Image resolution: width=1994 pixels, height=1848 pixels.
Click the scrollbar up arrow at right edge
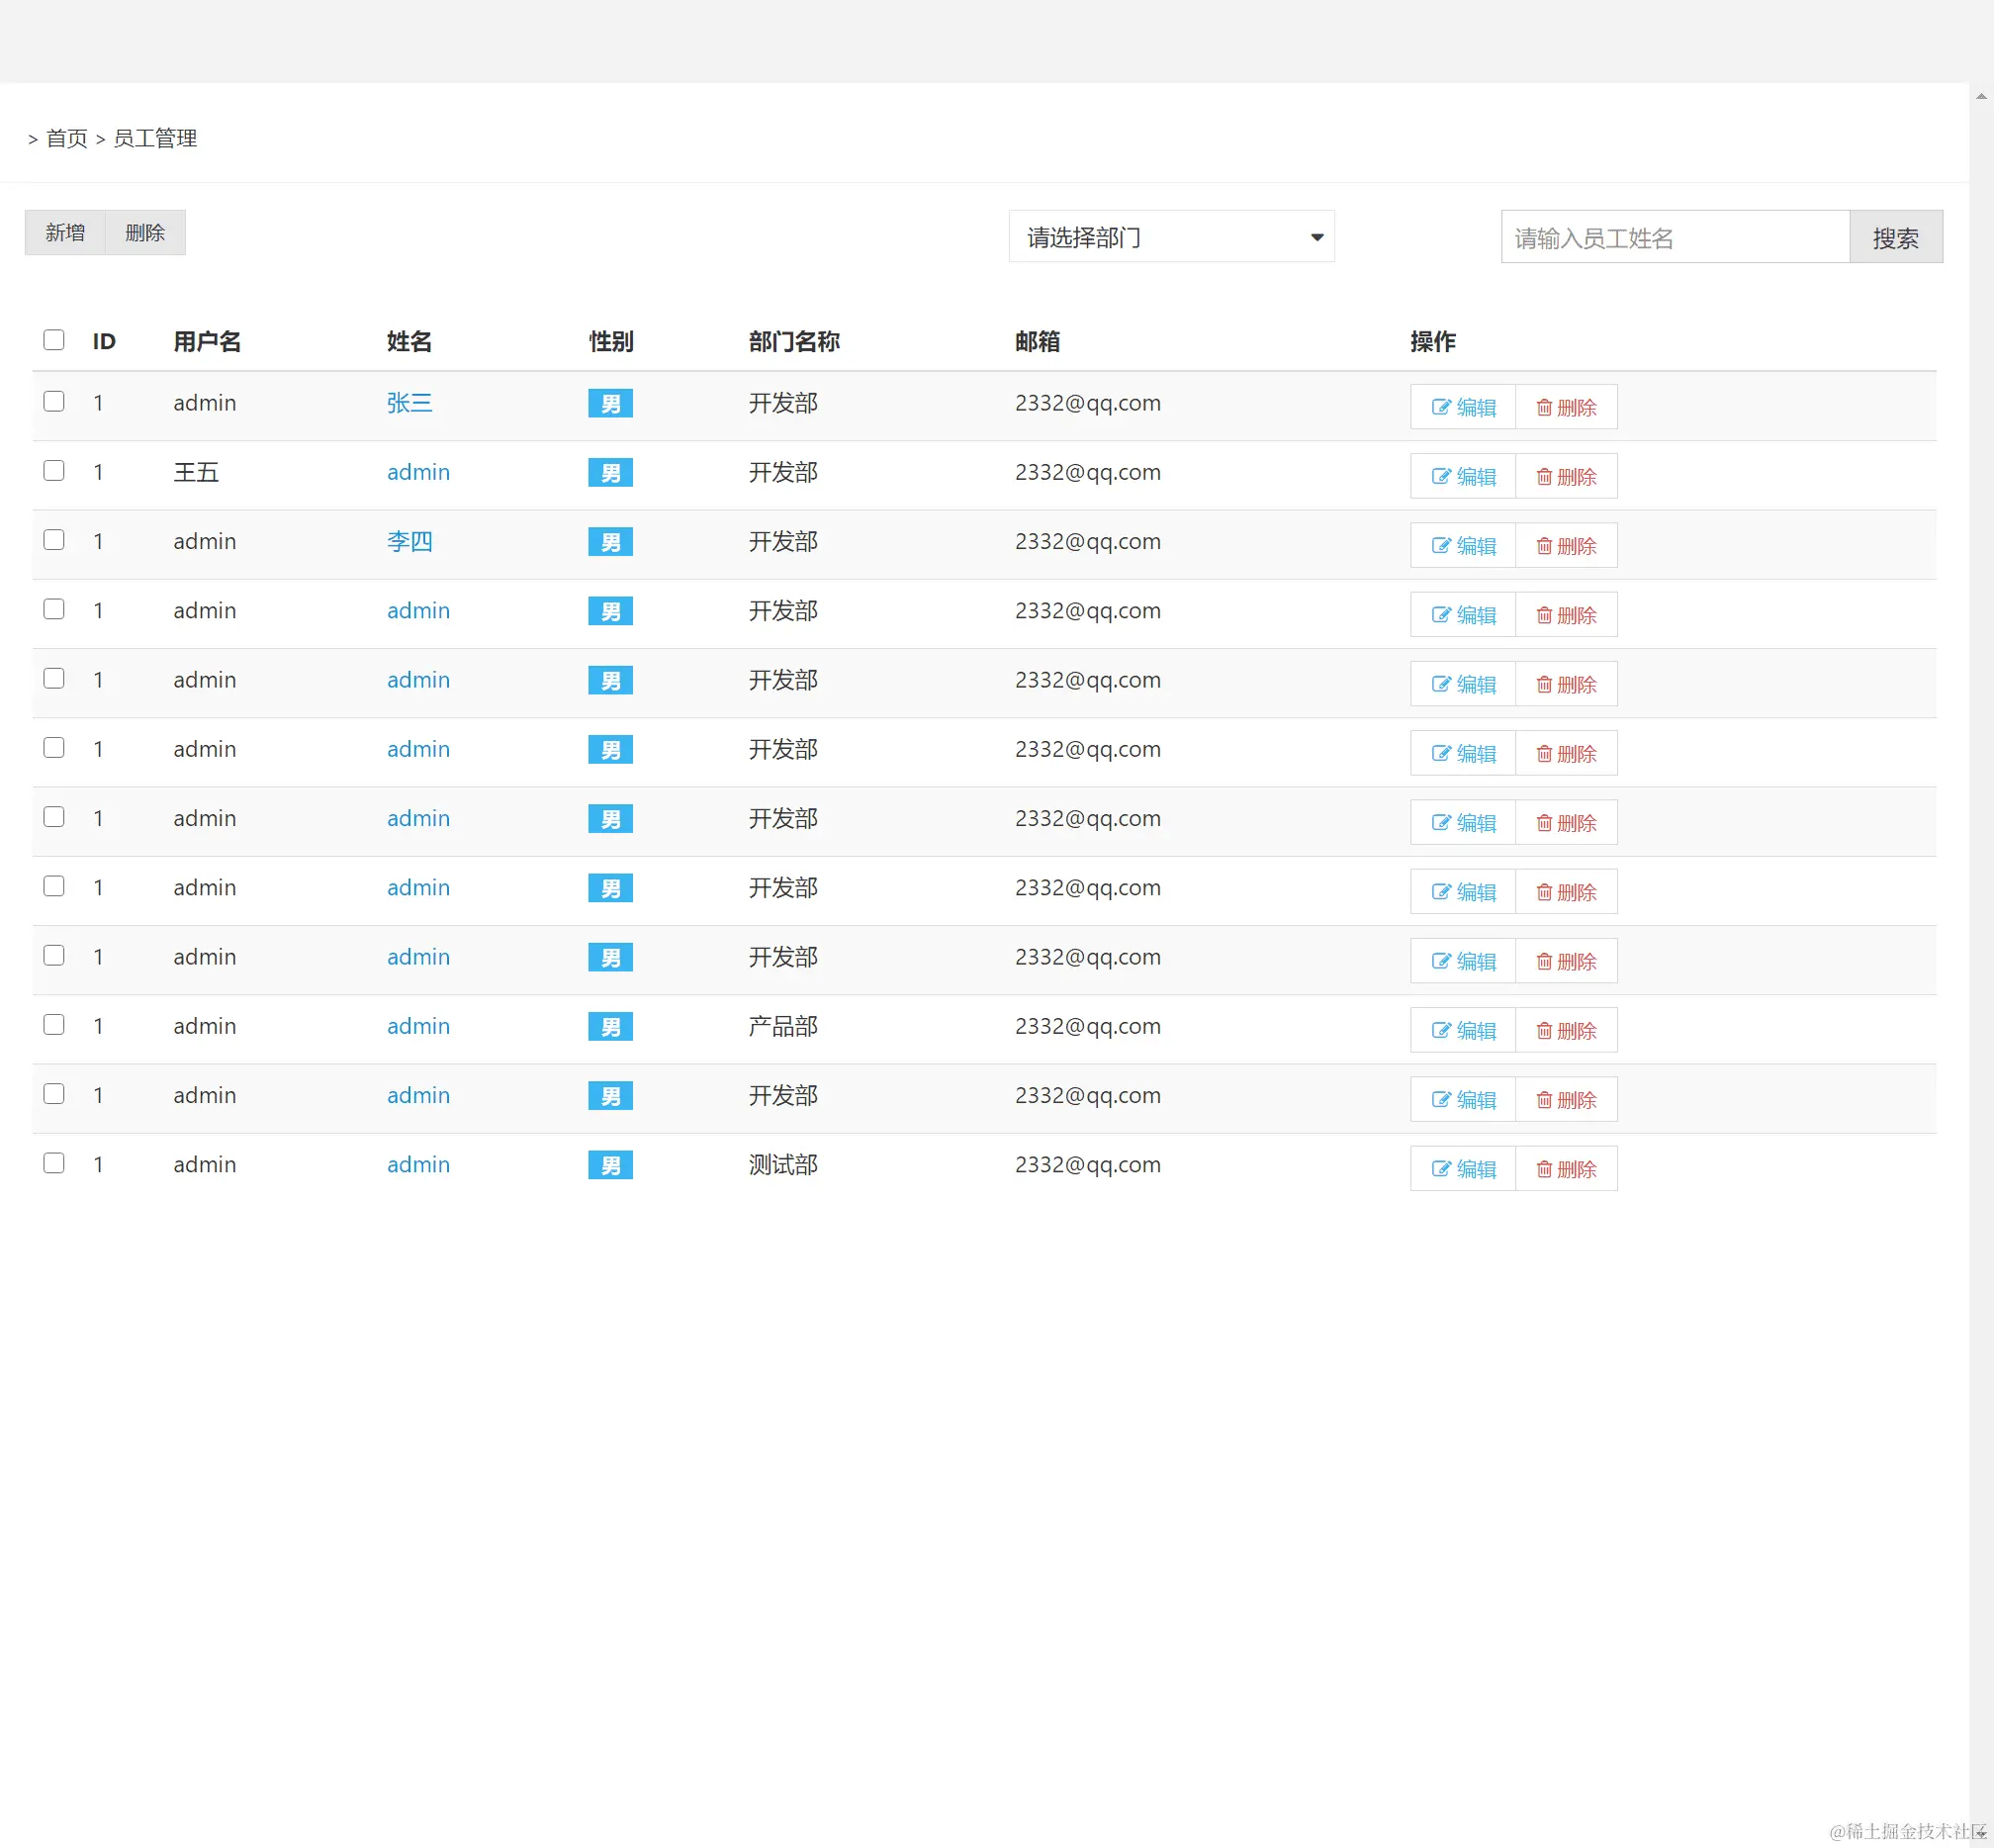tap(1980, 96)
